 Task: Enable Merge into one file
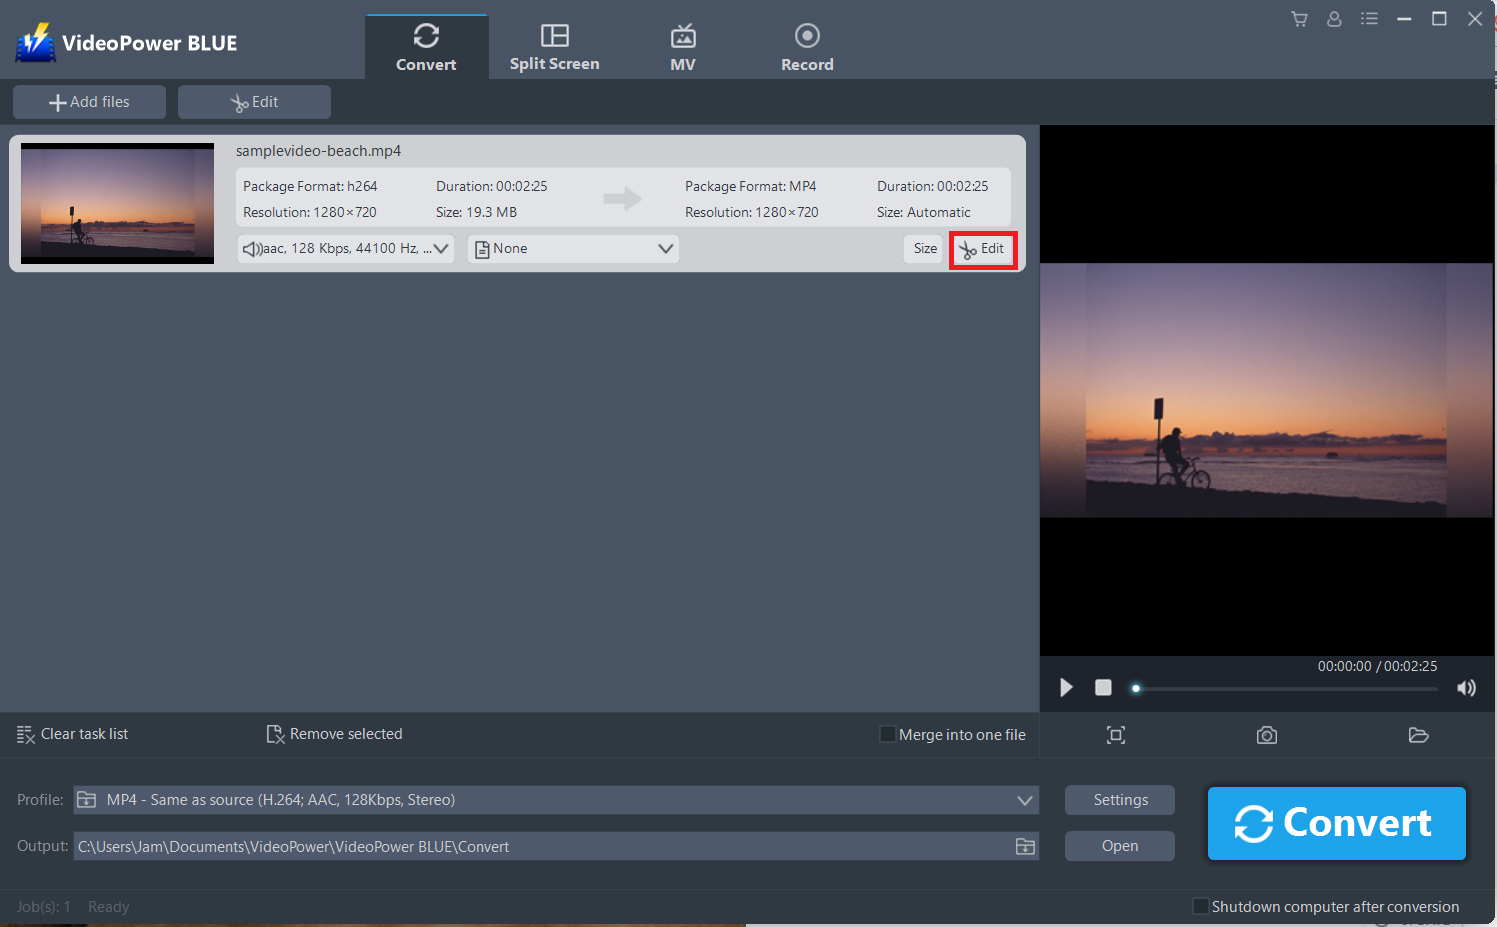[886, 733]
